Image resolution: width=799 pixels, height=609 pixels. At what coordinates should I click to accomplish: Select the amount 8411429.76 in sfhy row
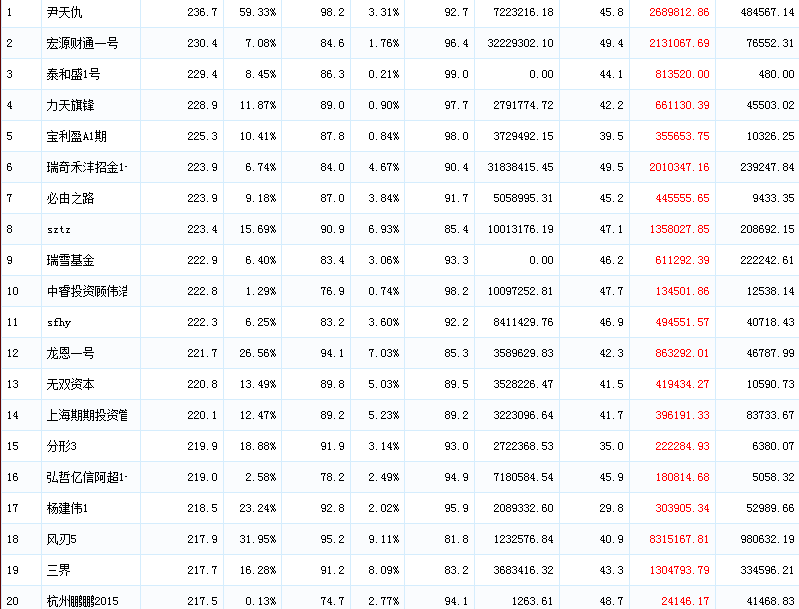point(523,323)
